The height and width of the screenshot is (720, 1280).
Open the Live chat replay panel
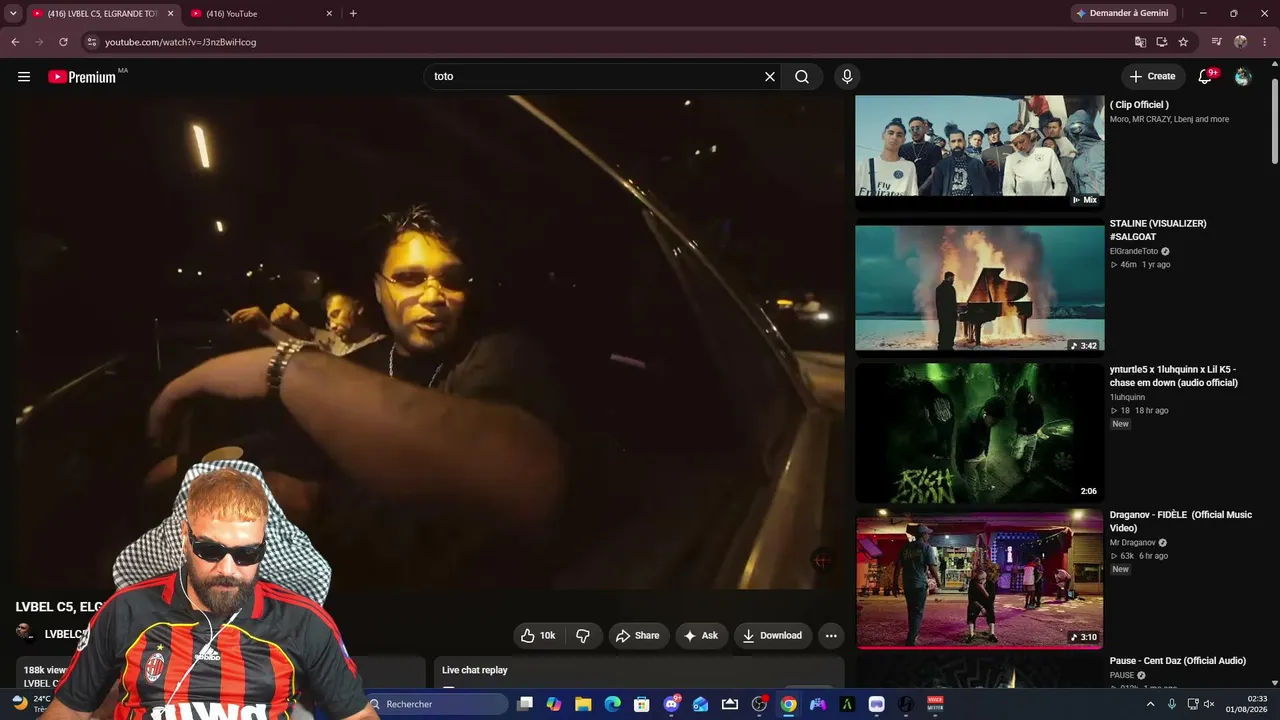click(639, 672)
